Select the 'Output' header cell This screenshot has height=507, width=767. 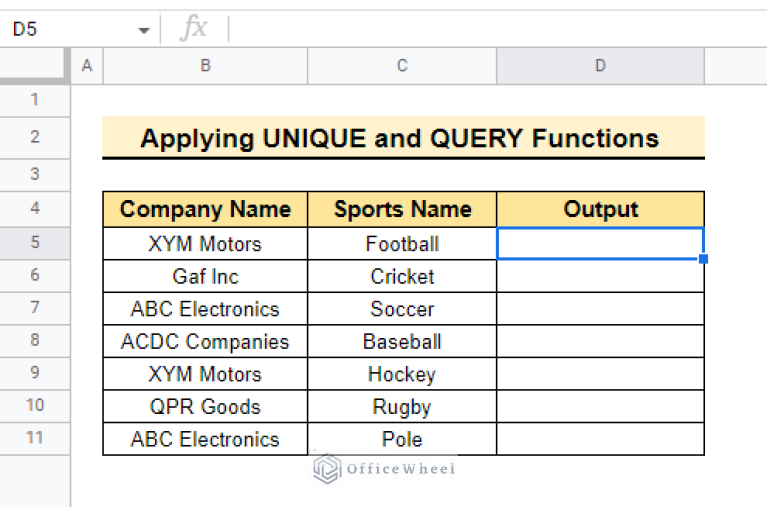[x=601, y=209]
